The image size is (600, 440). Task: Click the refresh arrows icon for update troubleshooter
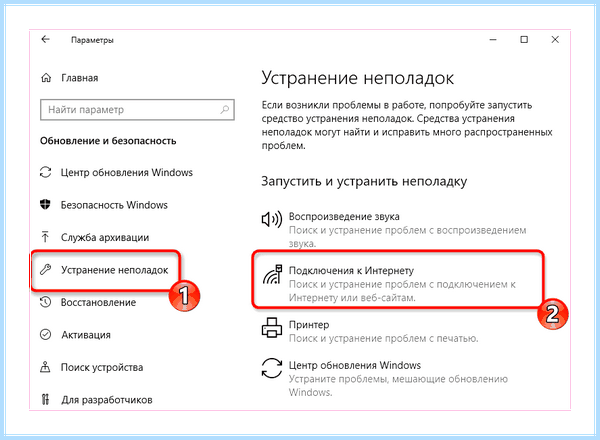tap(272, 368)
